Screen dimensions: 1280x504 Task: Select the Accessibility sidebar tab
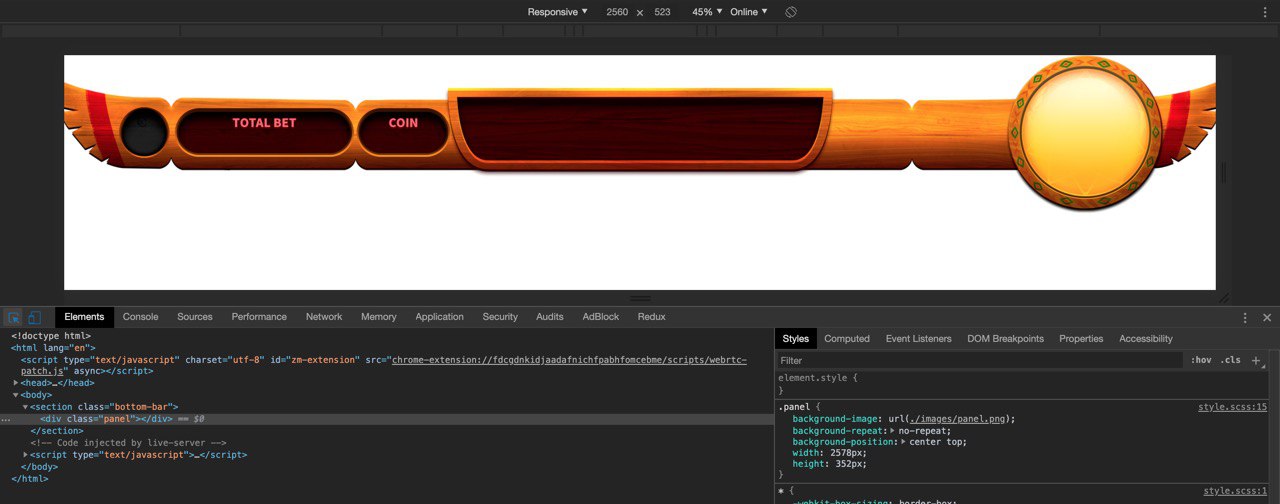(x=1146, y=339)
